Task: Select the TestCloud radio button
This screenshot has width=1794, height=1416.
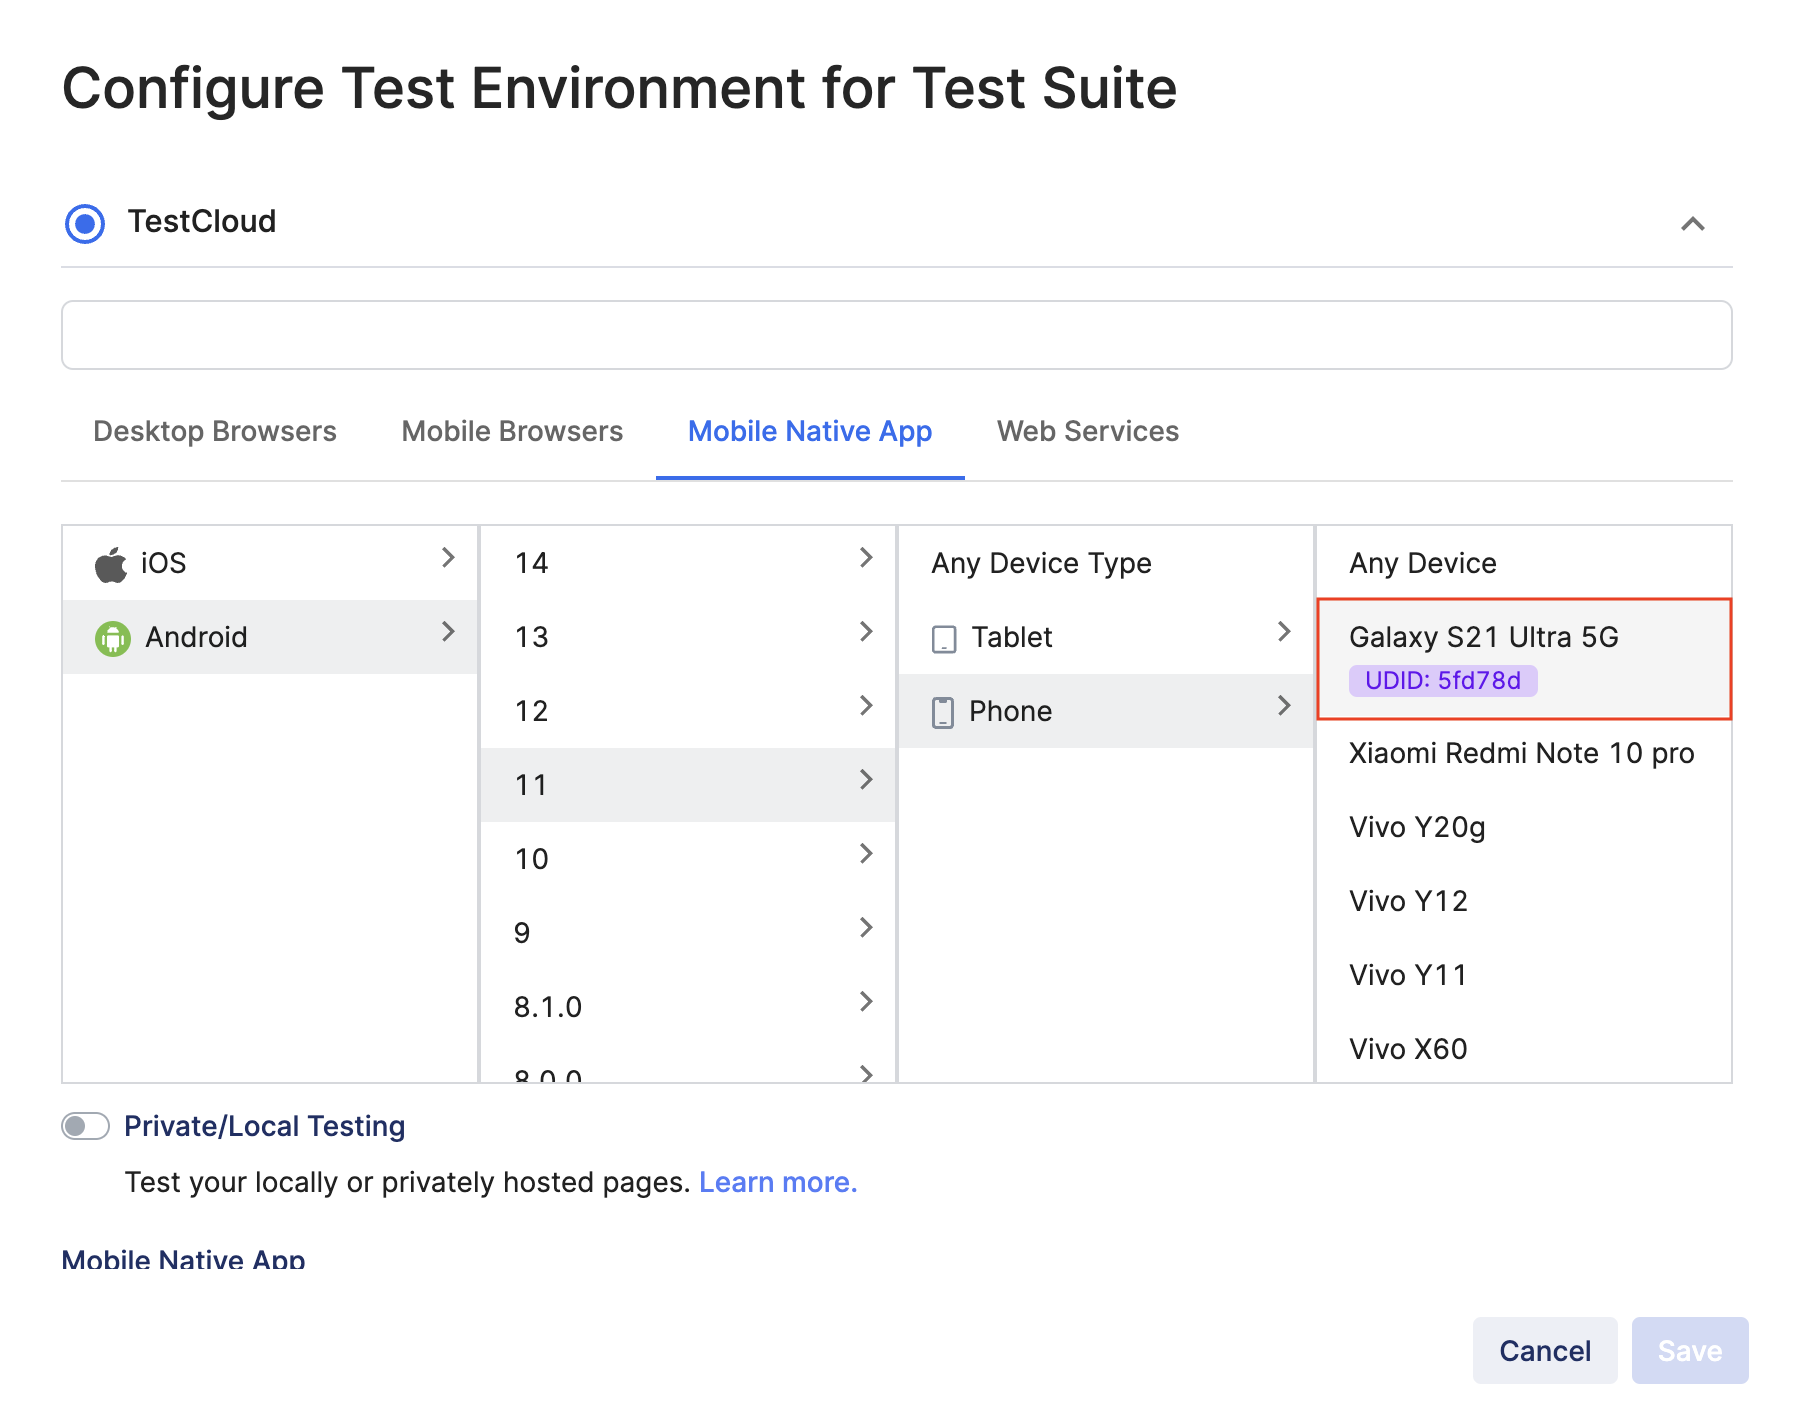Action: tap(85, 223)
